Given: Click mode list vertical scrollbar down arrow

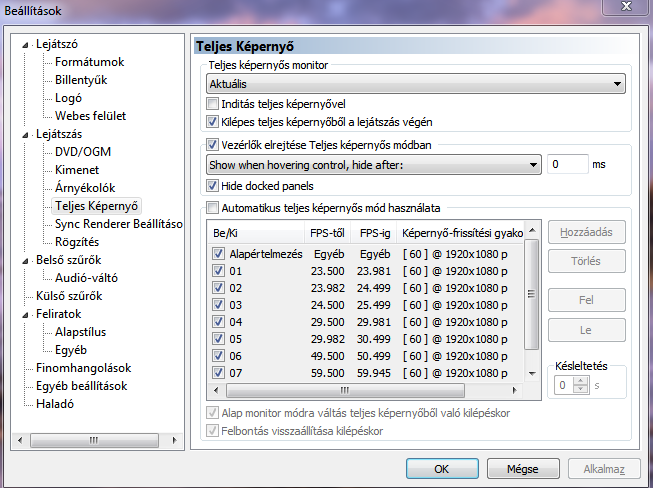Looking at the screenshot, I should [x=532, y=373].
